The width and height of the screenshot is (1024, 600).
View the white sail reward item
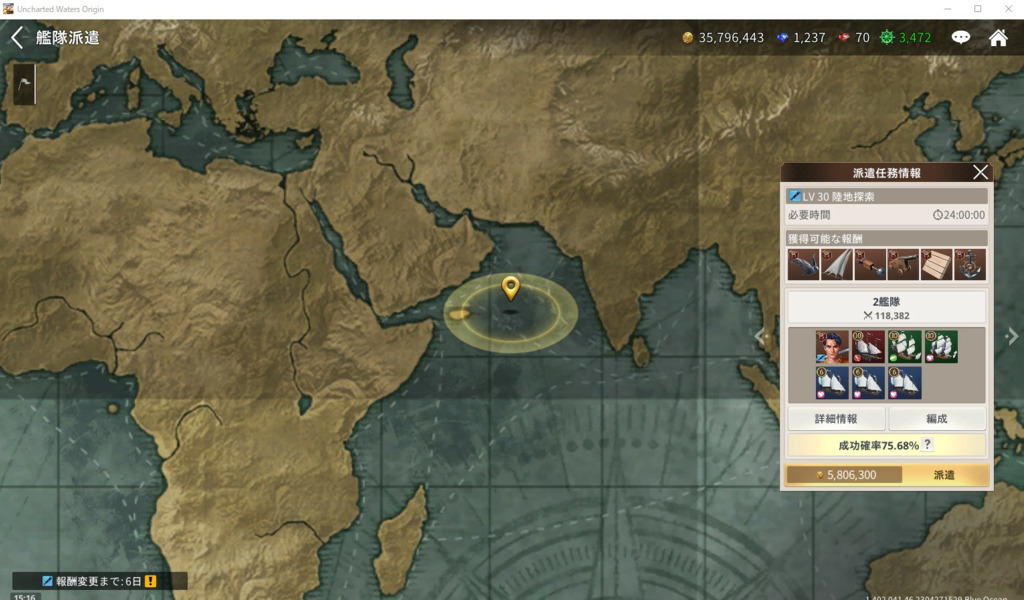(x=837, y=264)
